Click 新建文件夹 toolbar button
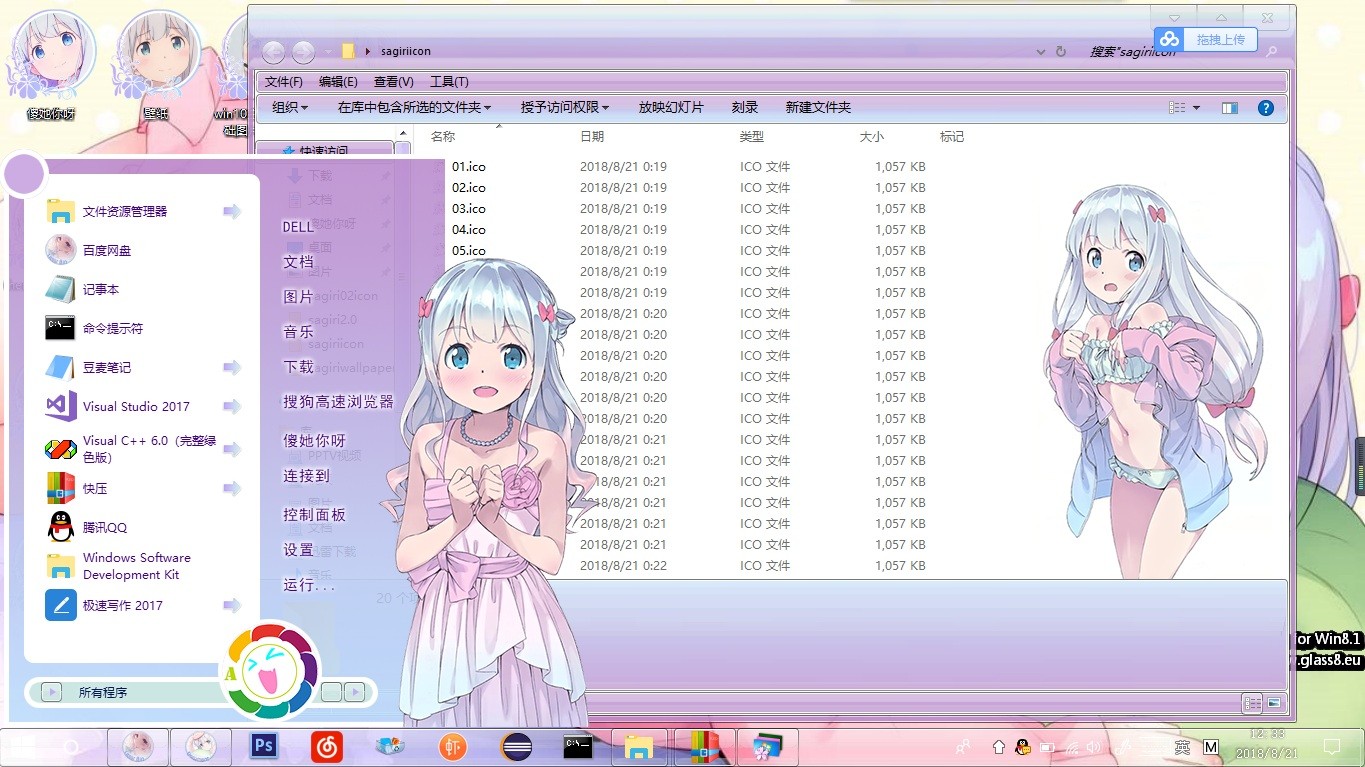The width and height of the screenshot is (1365, 767). (x=818, y=107)
